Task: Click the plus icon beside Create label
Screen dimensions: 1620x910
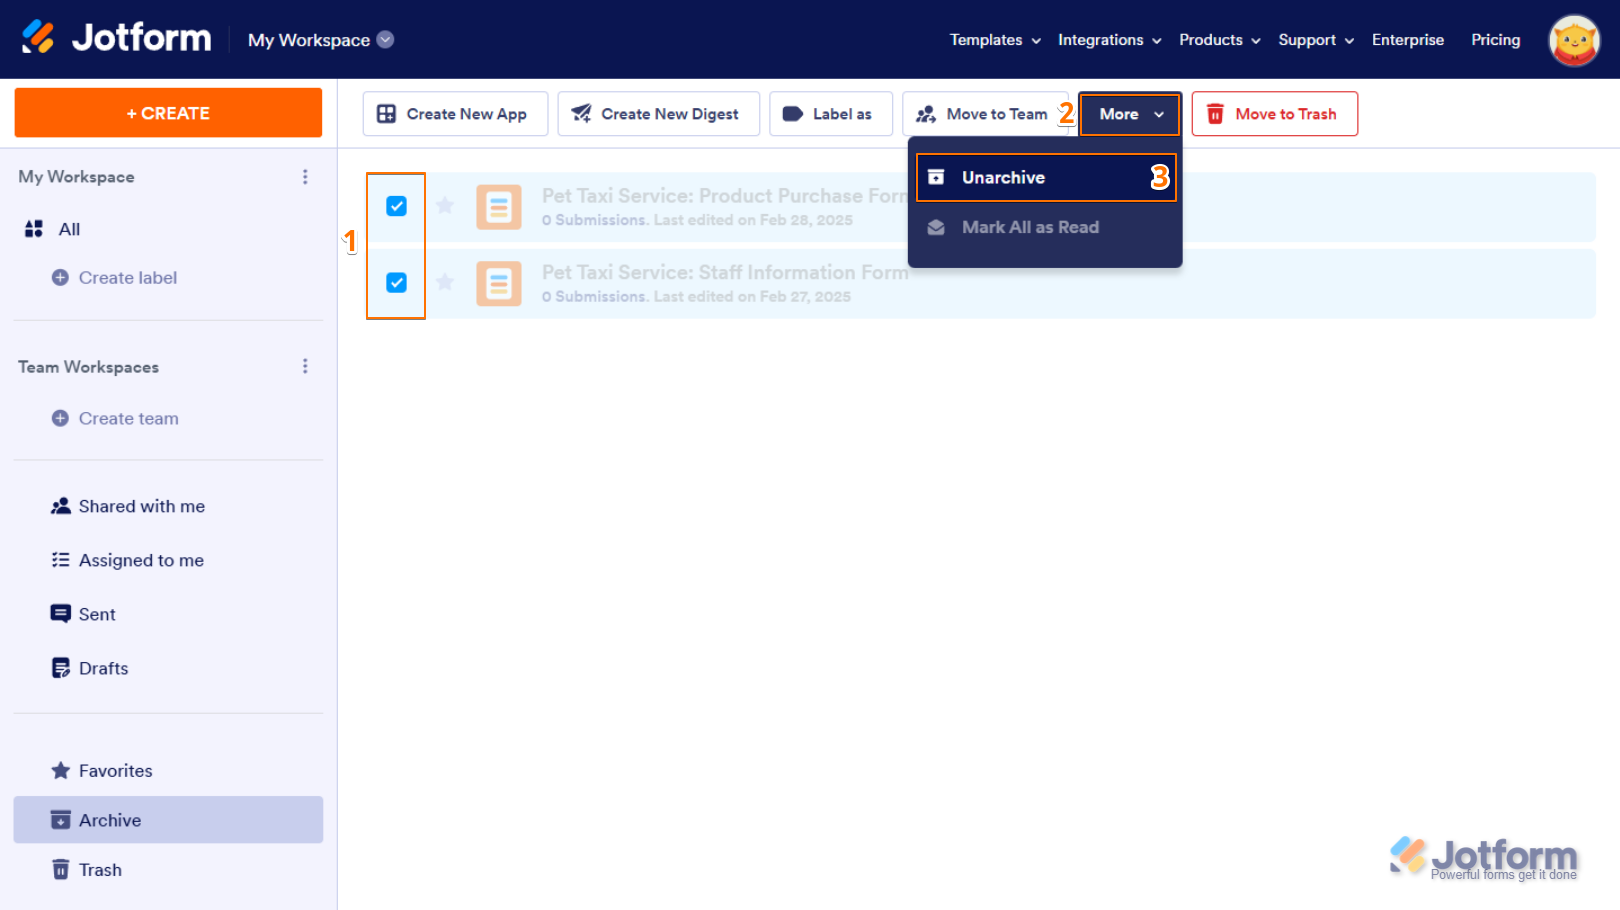Action: [x=60, y=277]
